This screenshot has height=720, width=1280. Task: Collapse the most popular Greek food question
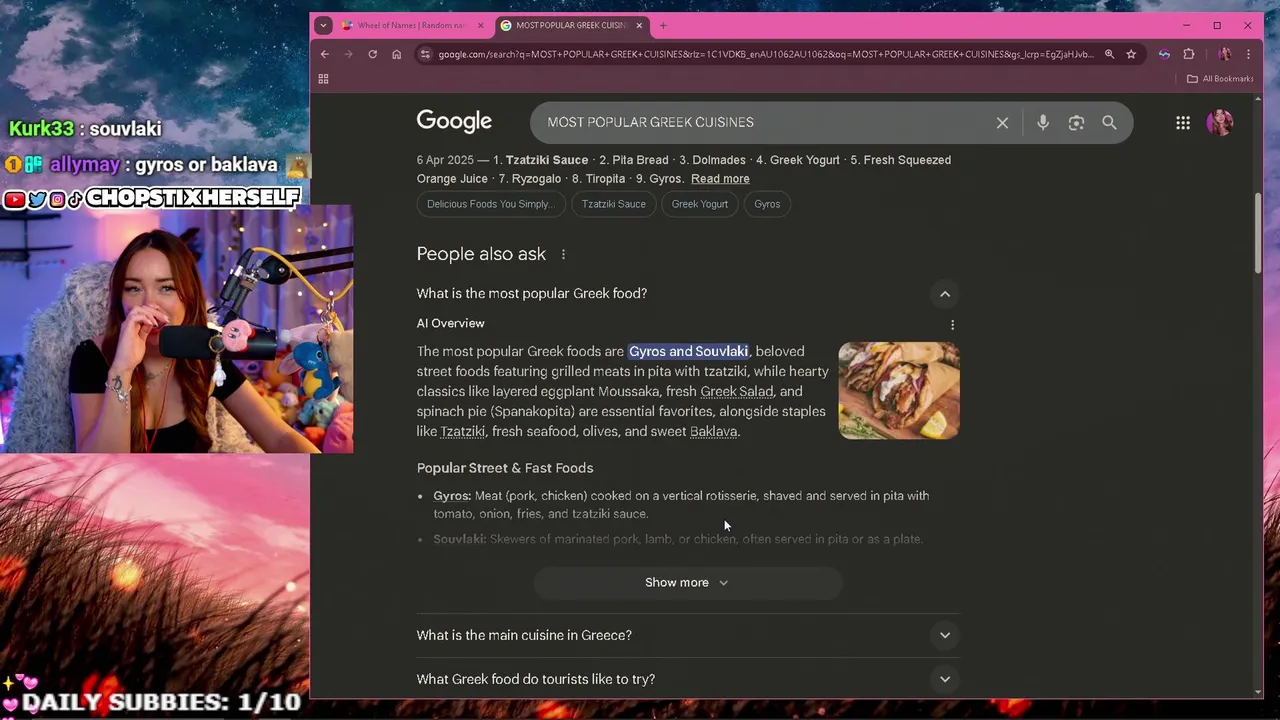[x=944, y=294]
